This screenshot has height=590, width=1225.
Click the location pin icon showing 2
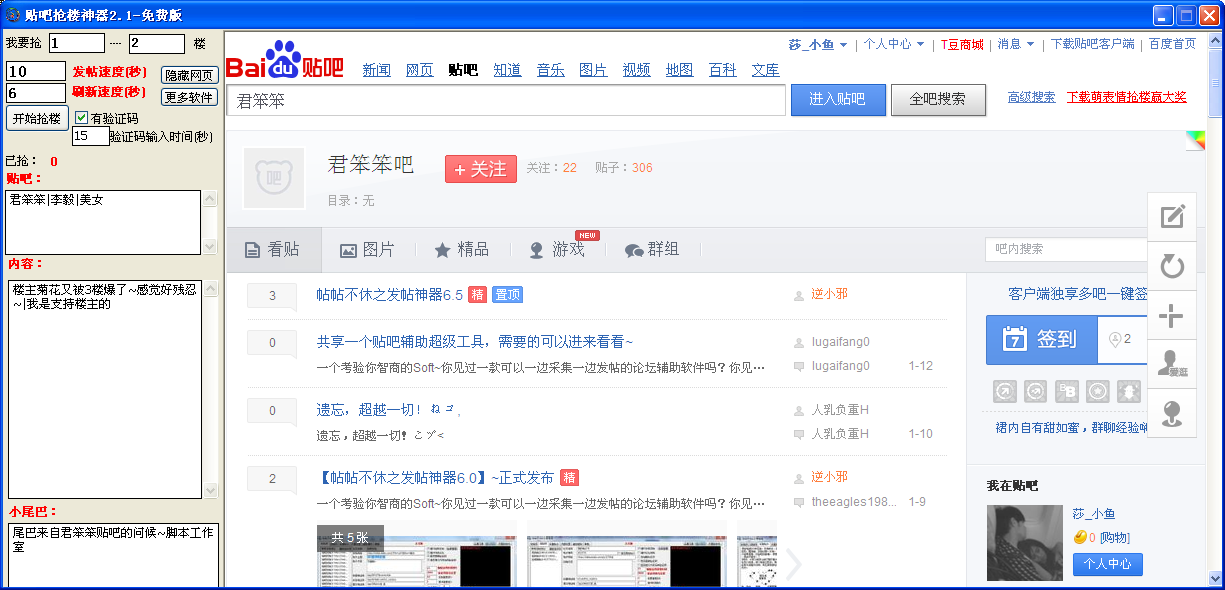[1115, 340]
